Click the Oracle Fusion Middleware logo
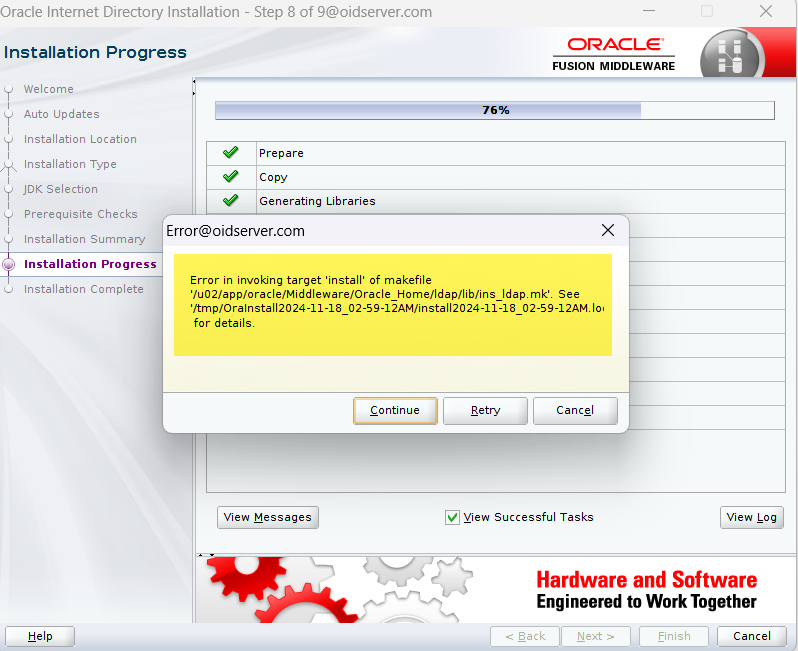The height and width of the screenshot is (651, 798). pyautogui.click(x=614, y=54)
